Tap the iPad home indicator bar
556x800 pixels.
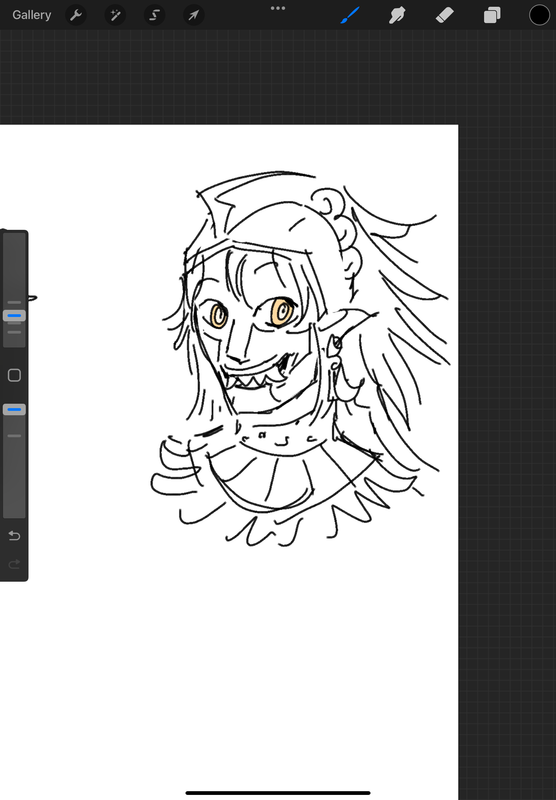click(x=278, y=793)
